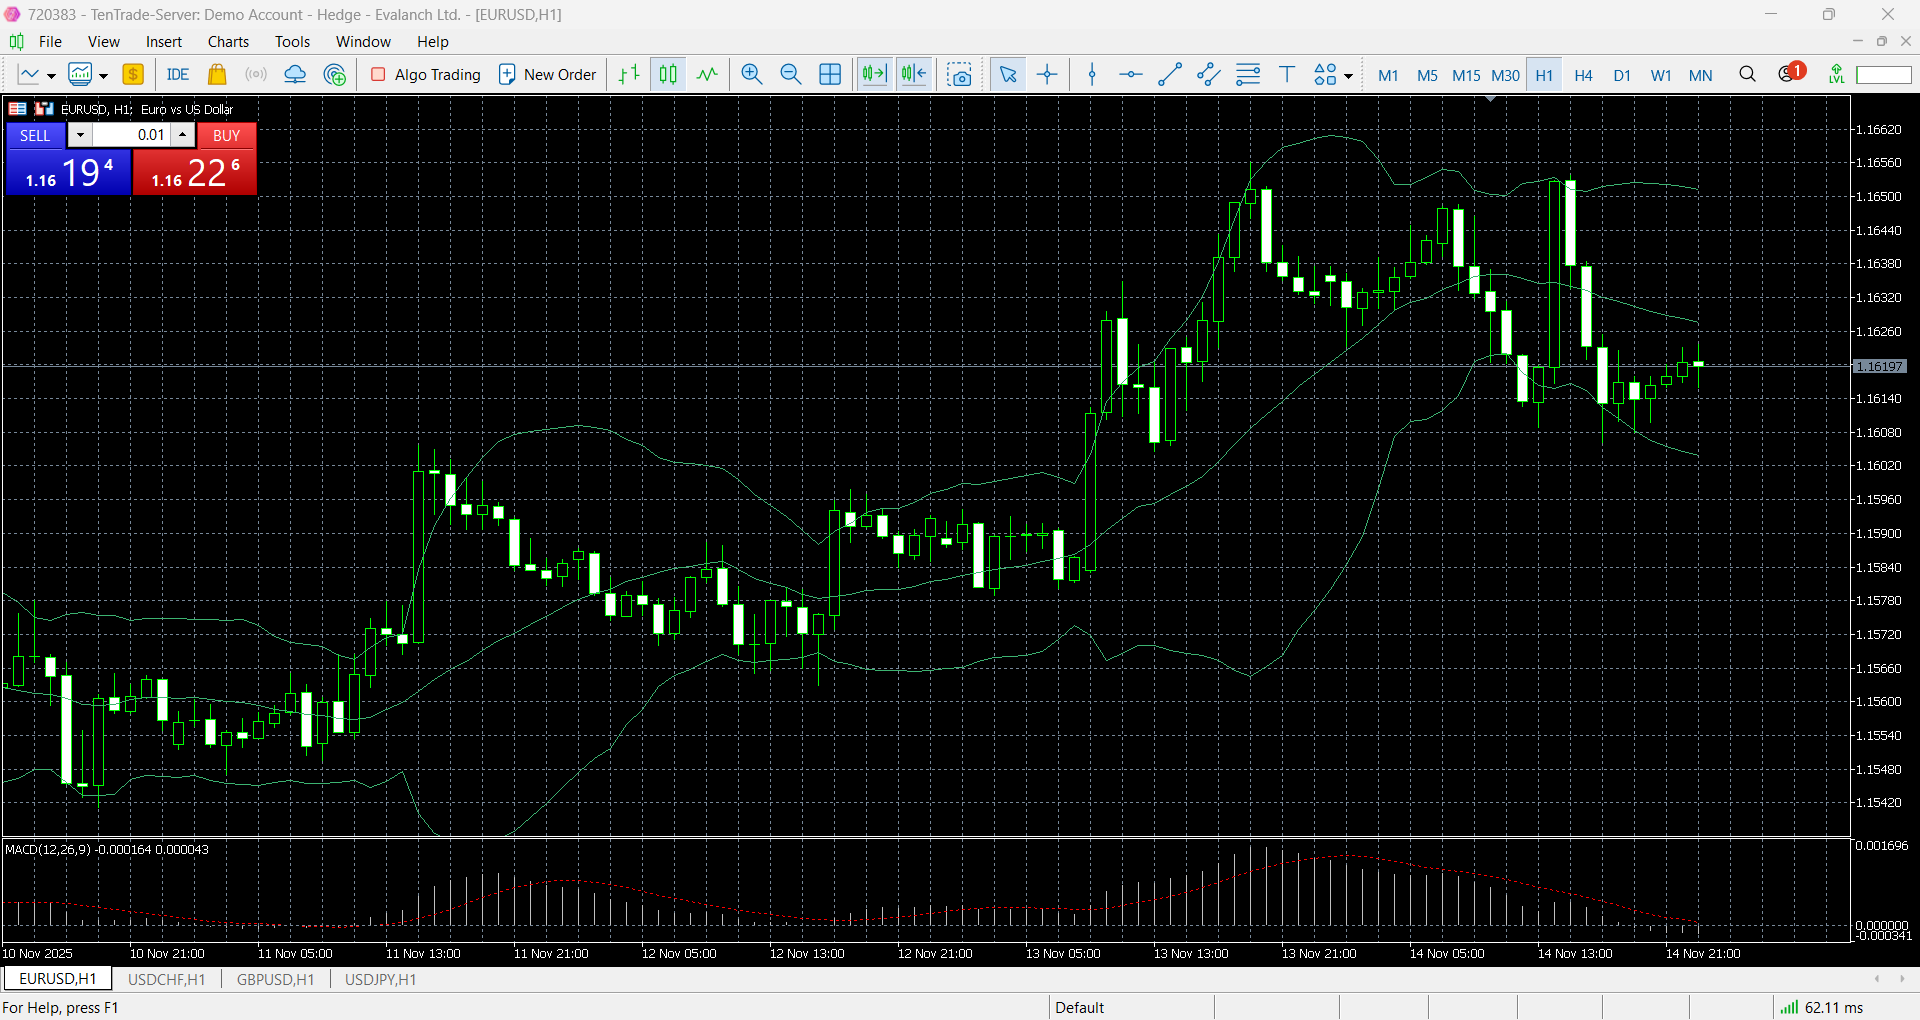Toggle chart auto scroll to end
This screenshot has height=1020, width=1920.
(874, 75)
